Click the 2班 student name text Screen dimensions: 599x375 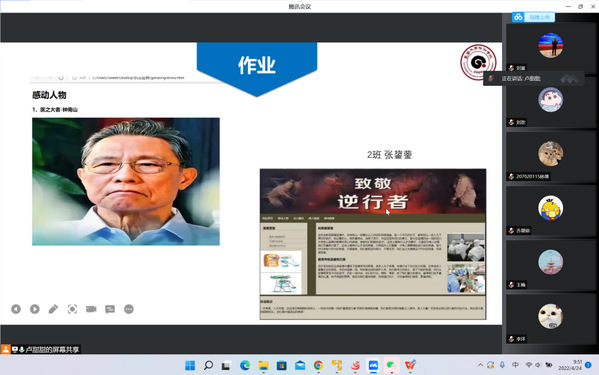click(389, 155)
